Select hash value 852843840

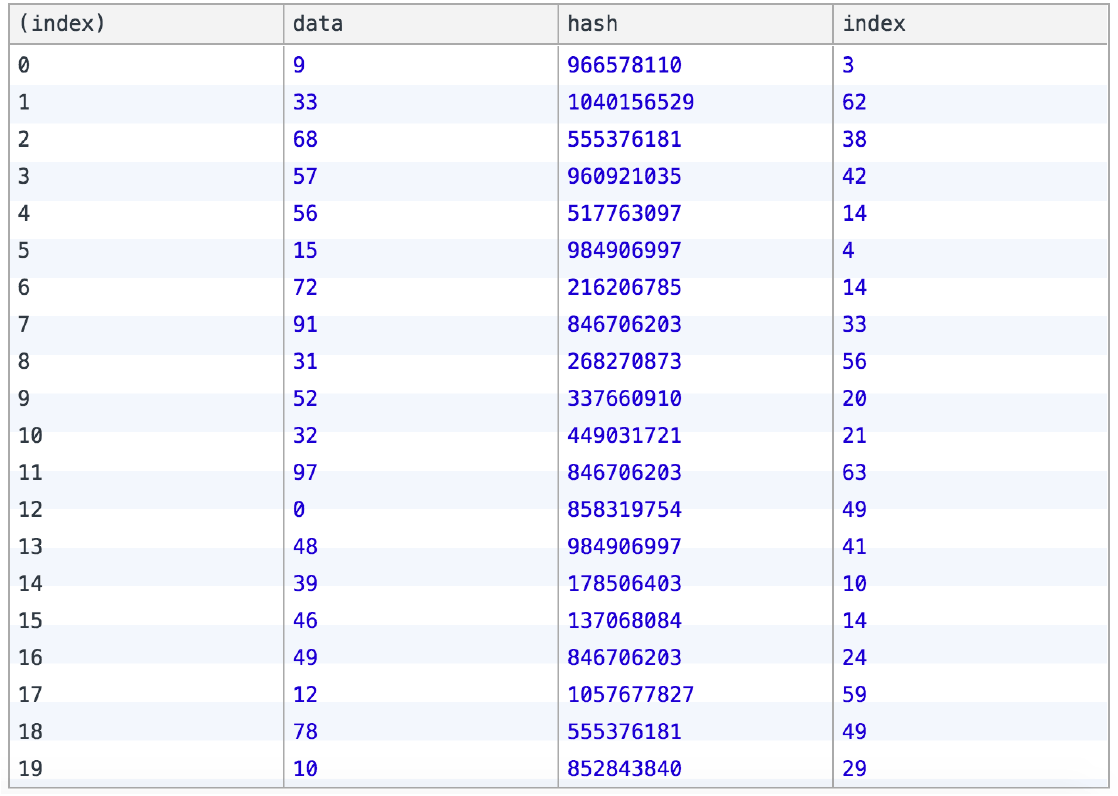coord(625,770)
